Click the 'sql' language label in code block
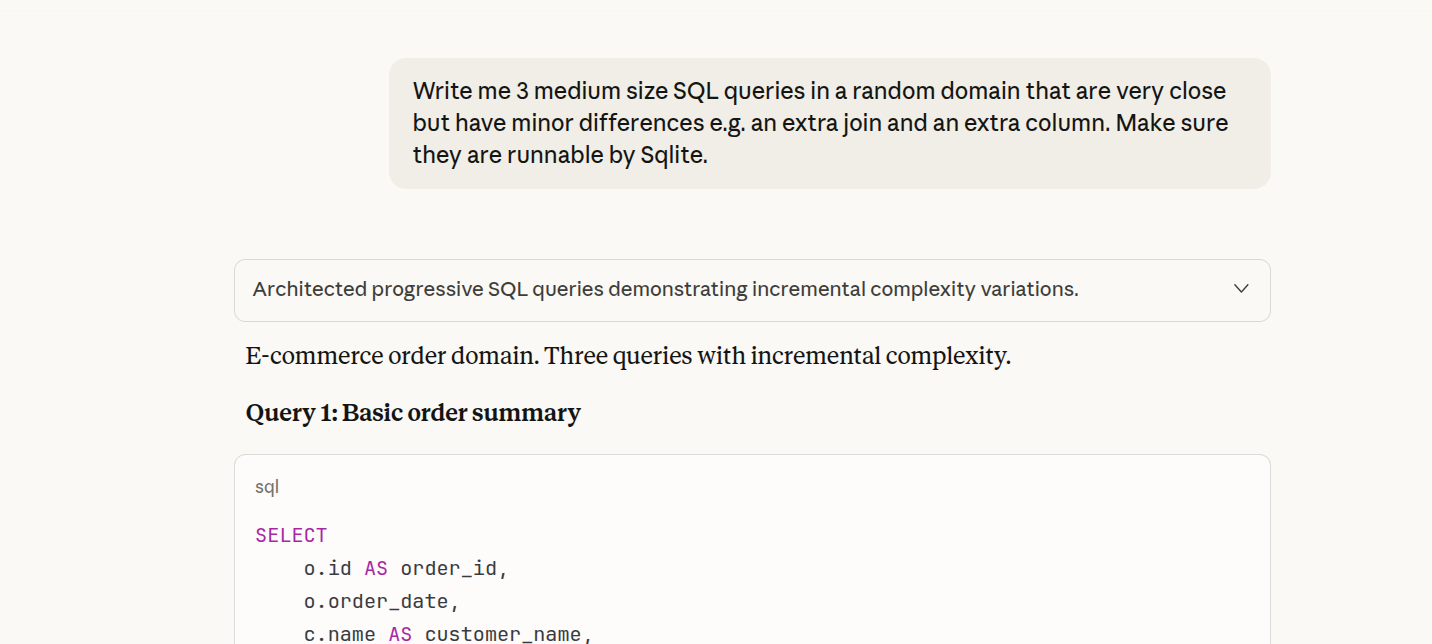 268,486
